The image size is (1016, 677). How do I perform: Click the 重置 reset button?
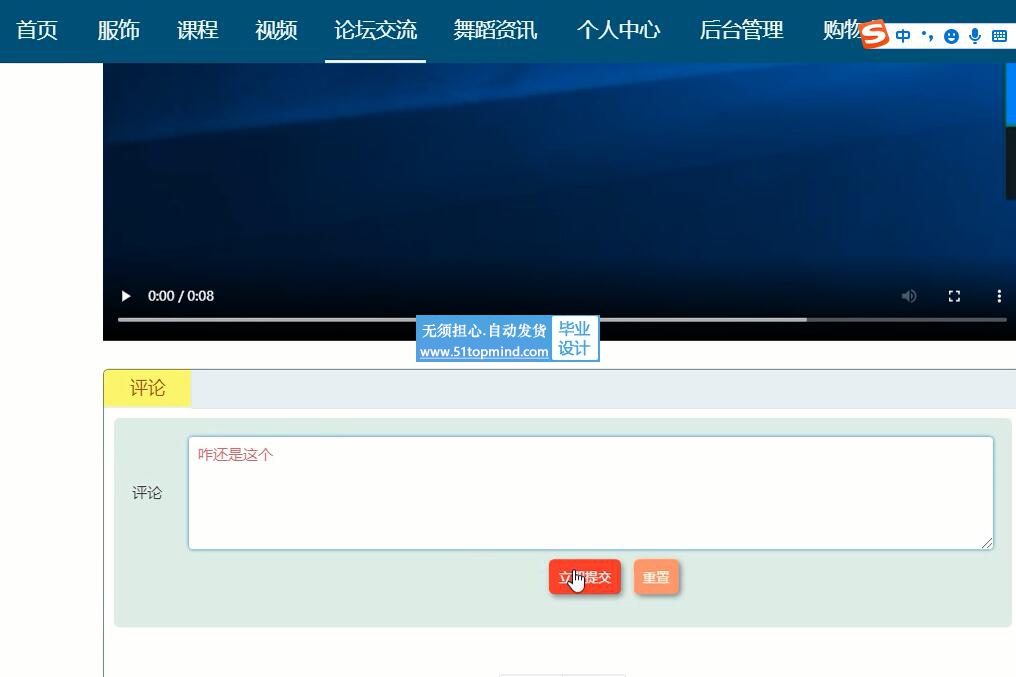656,577
